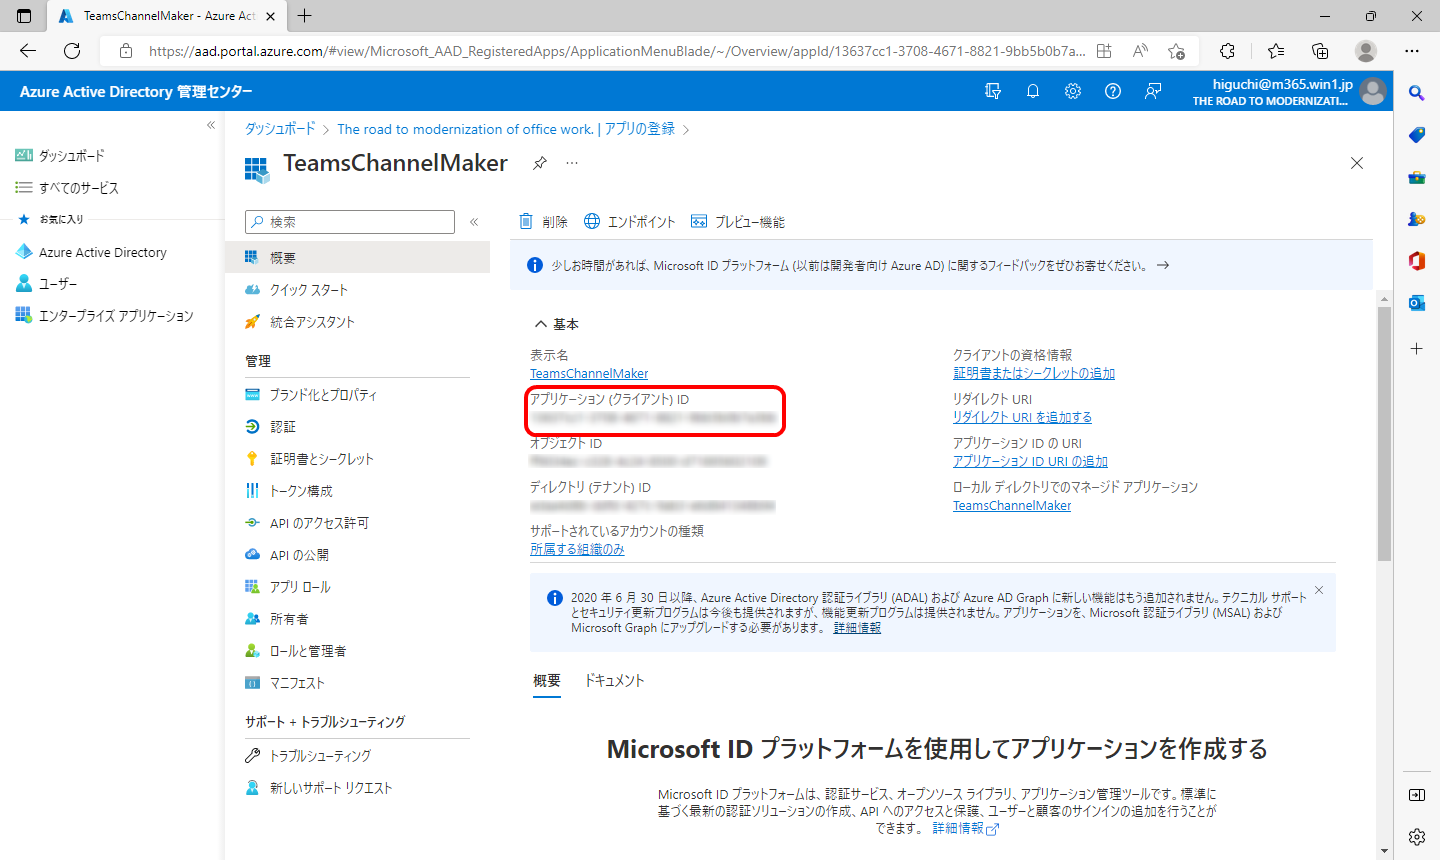Image resolution: width=1440 pixels, height=860 pixels.
Task: Open account menu higuchi@m365.win1.jp
Action: point(1289,91)
